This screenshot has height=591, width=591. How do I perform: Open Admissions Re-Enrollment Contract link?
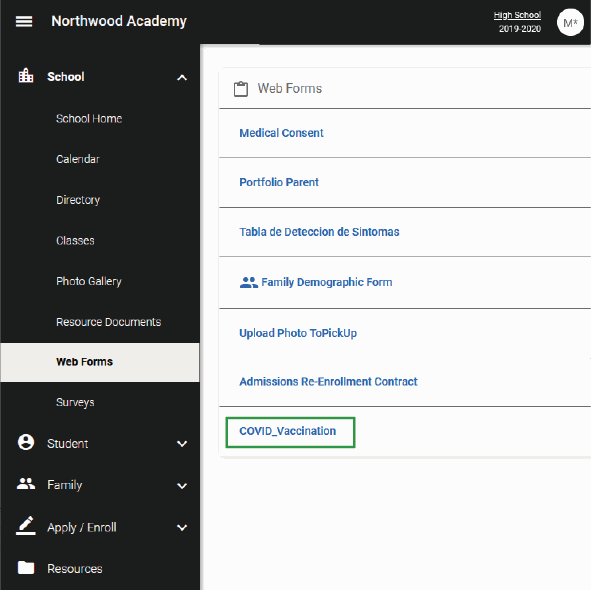click(x=328, y=382)
